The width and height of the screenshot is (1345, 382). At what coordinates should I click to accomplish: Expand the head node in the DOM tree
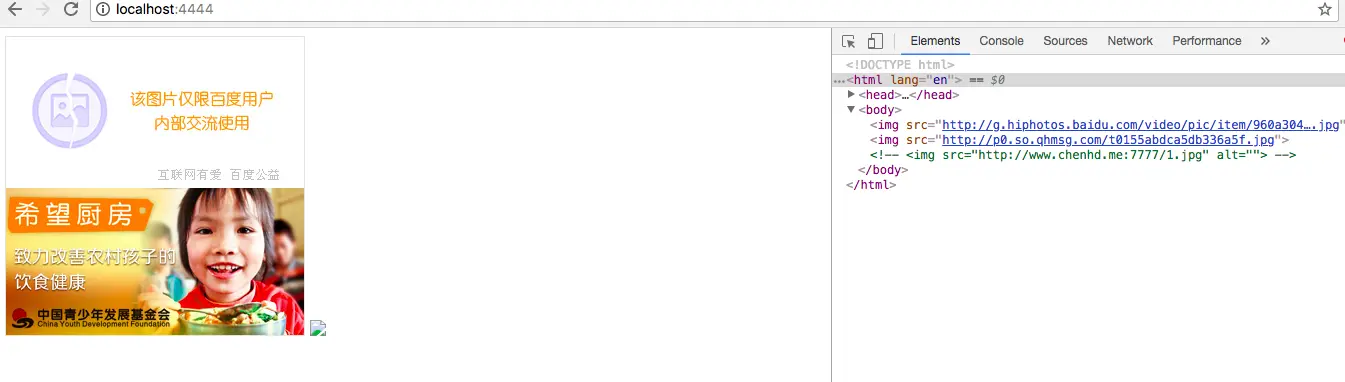click(851, 95)
